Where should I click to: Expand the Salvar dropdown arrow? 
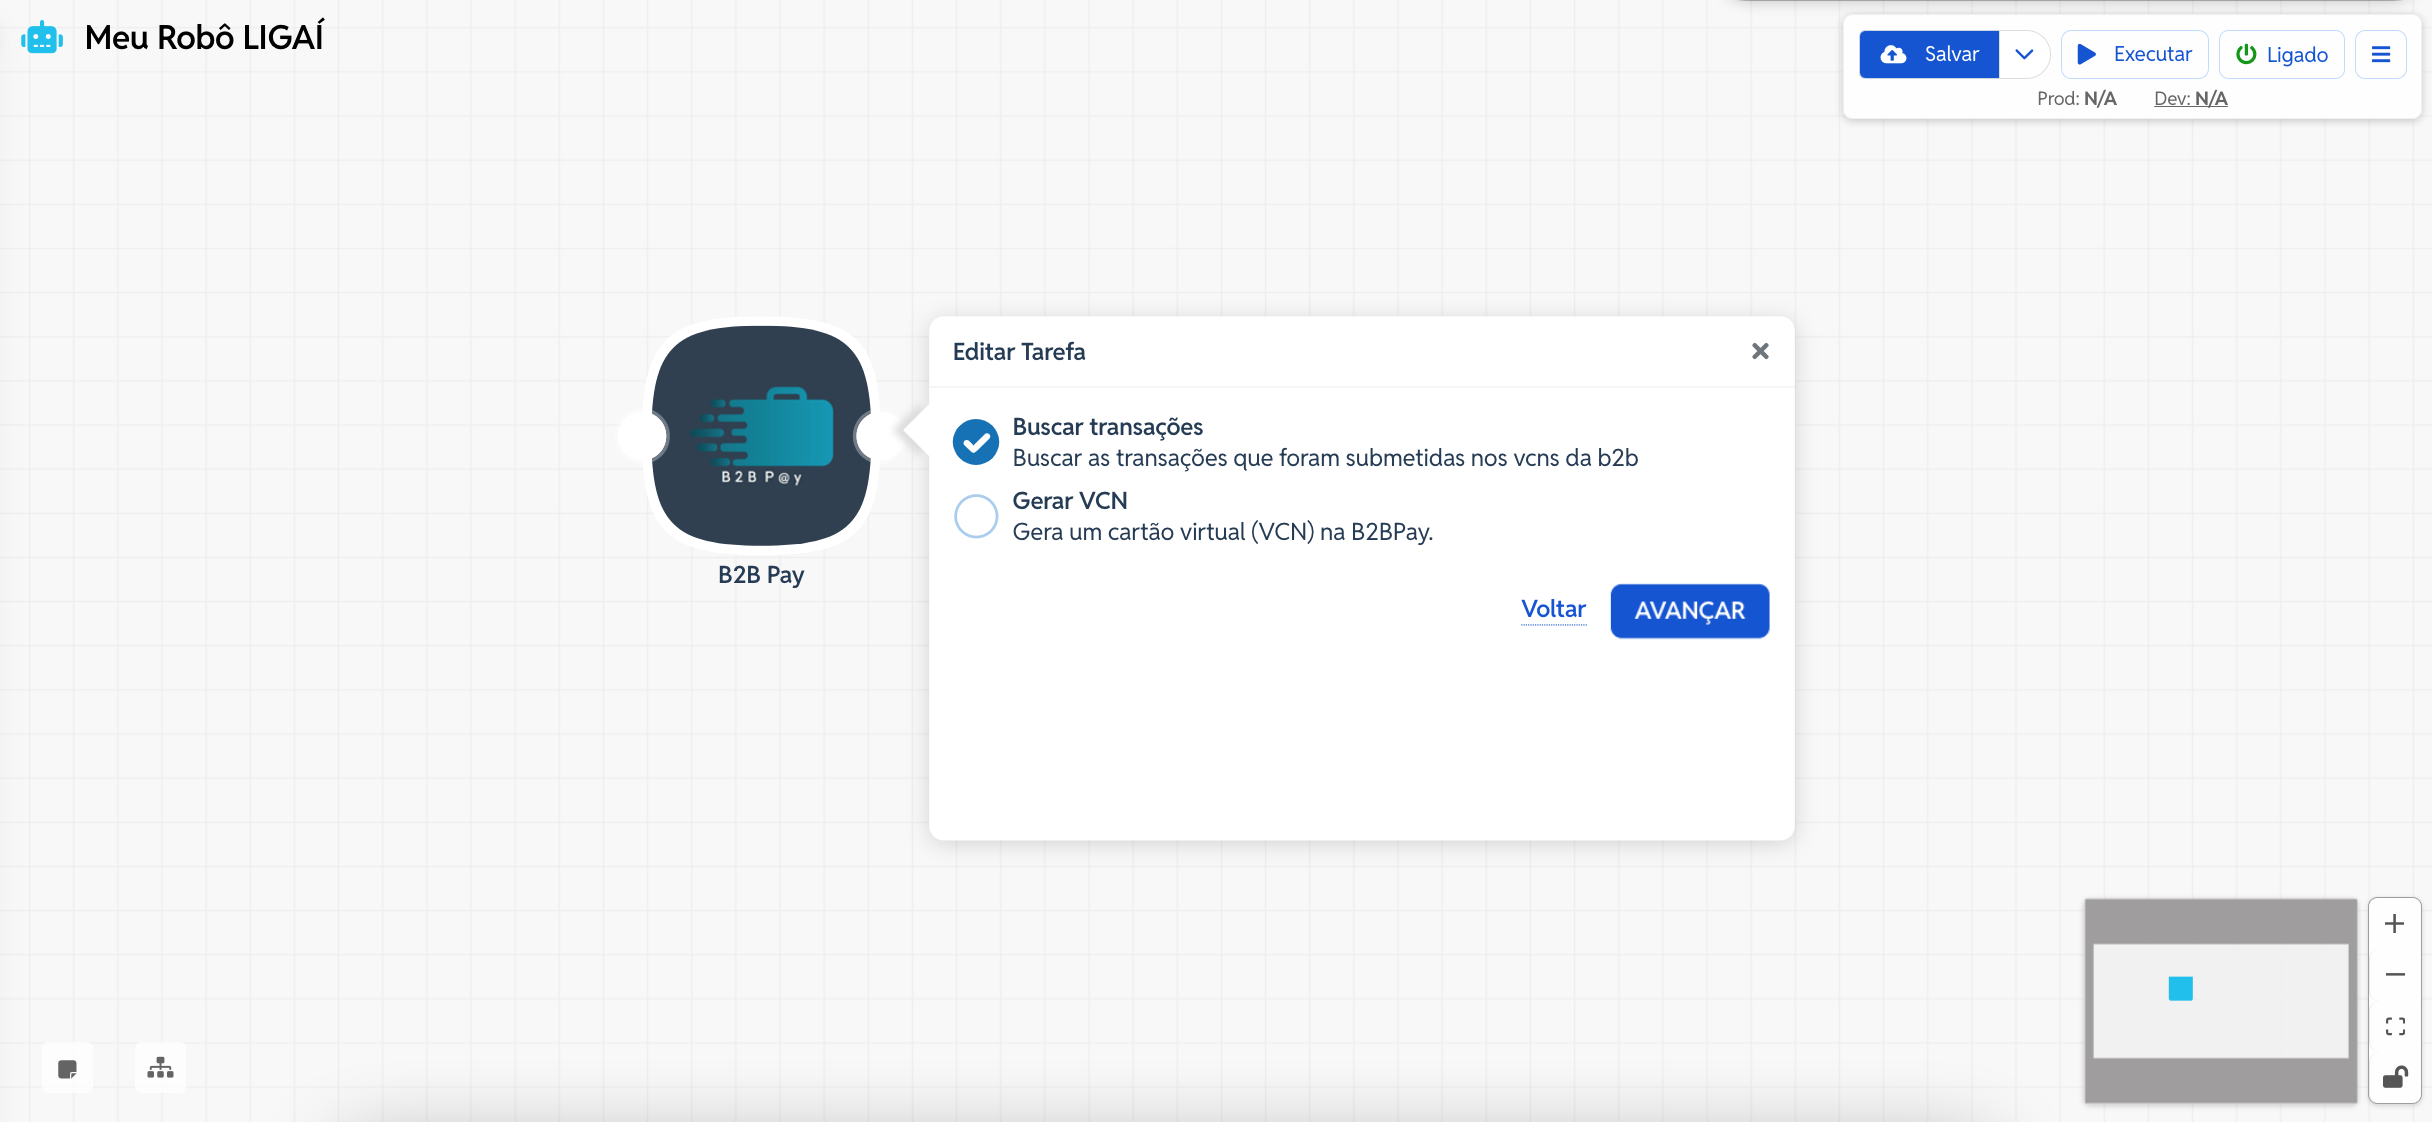[2024, 55]
